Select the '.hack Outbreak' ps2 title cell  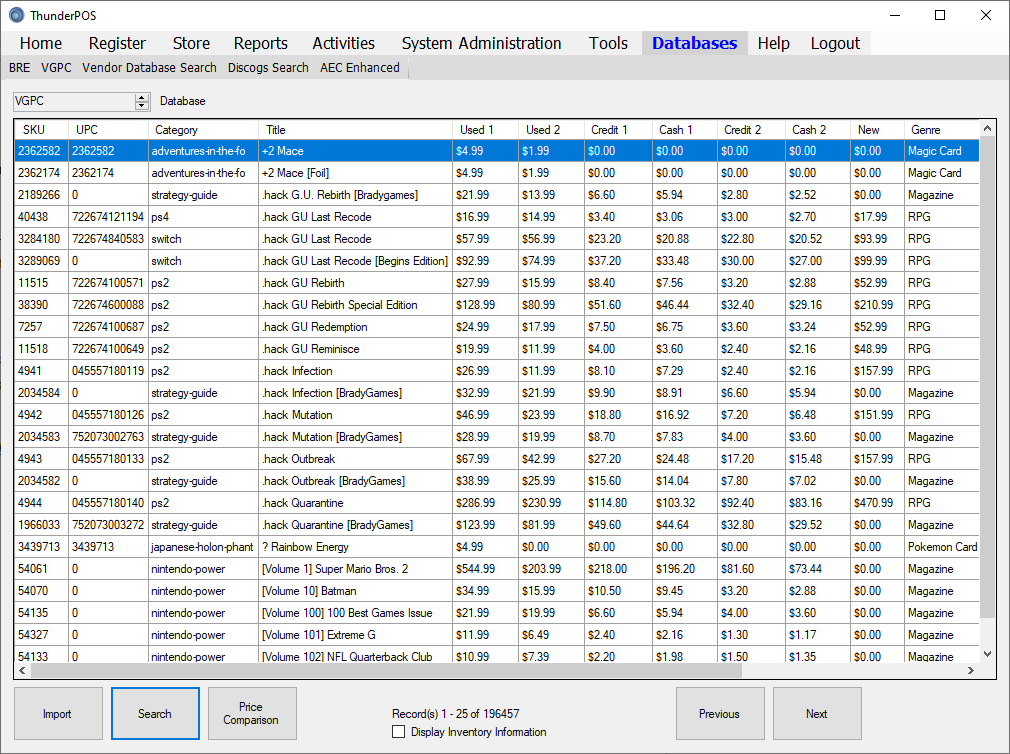point(355,458)
